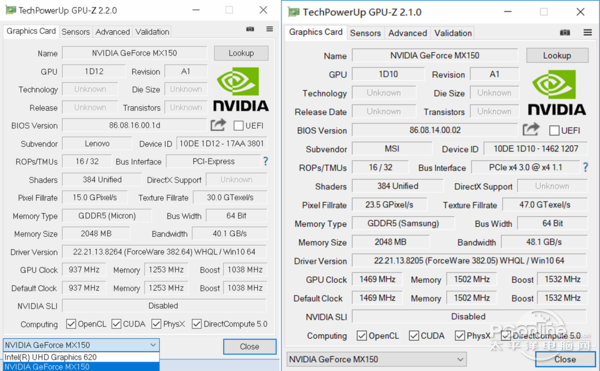The image size is (600, 371).
Task: Click GPU-Z 2.1.0 title bar app icon
Action: 293,12
